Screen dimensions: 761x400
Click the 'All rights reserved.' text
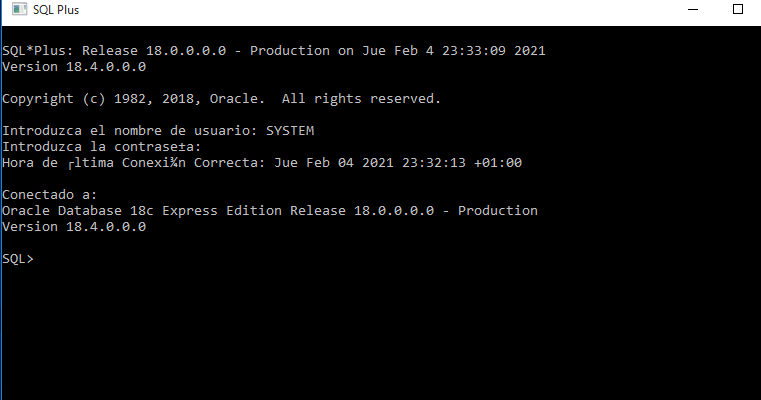(x=361, y=99)
